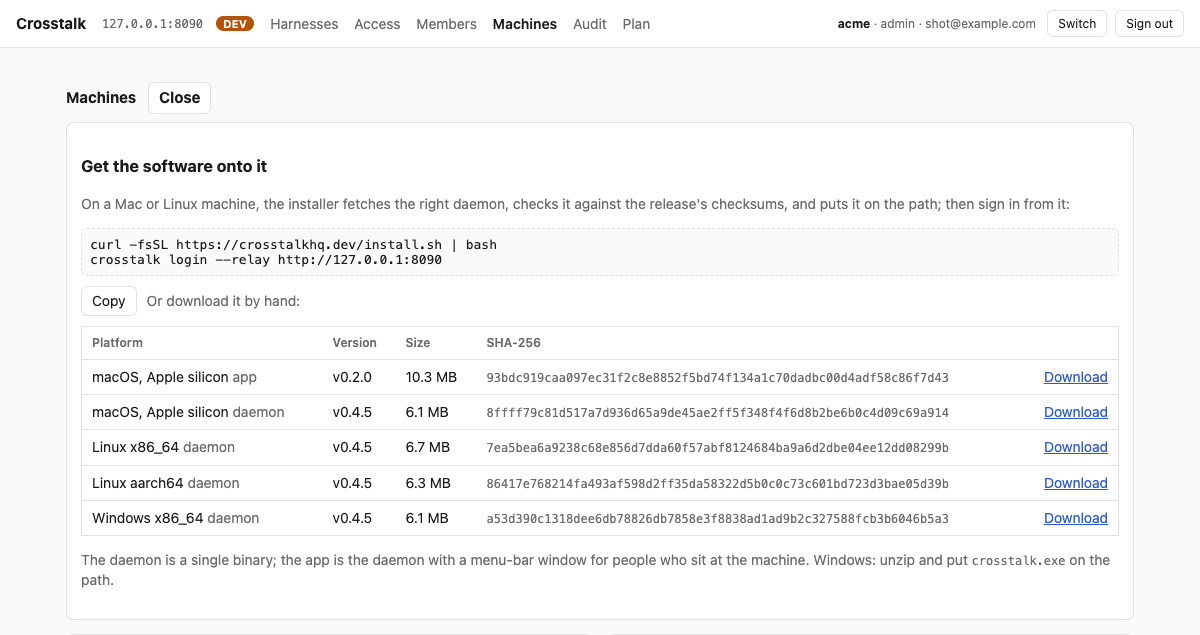Download the Windows x86_64 daemon

(1076, 518)
